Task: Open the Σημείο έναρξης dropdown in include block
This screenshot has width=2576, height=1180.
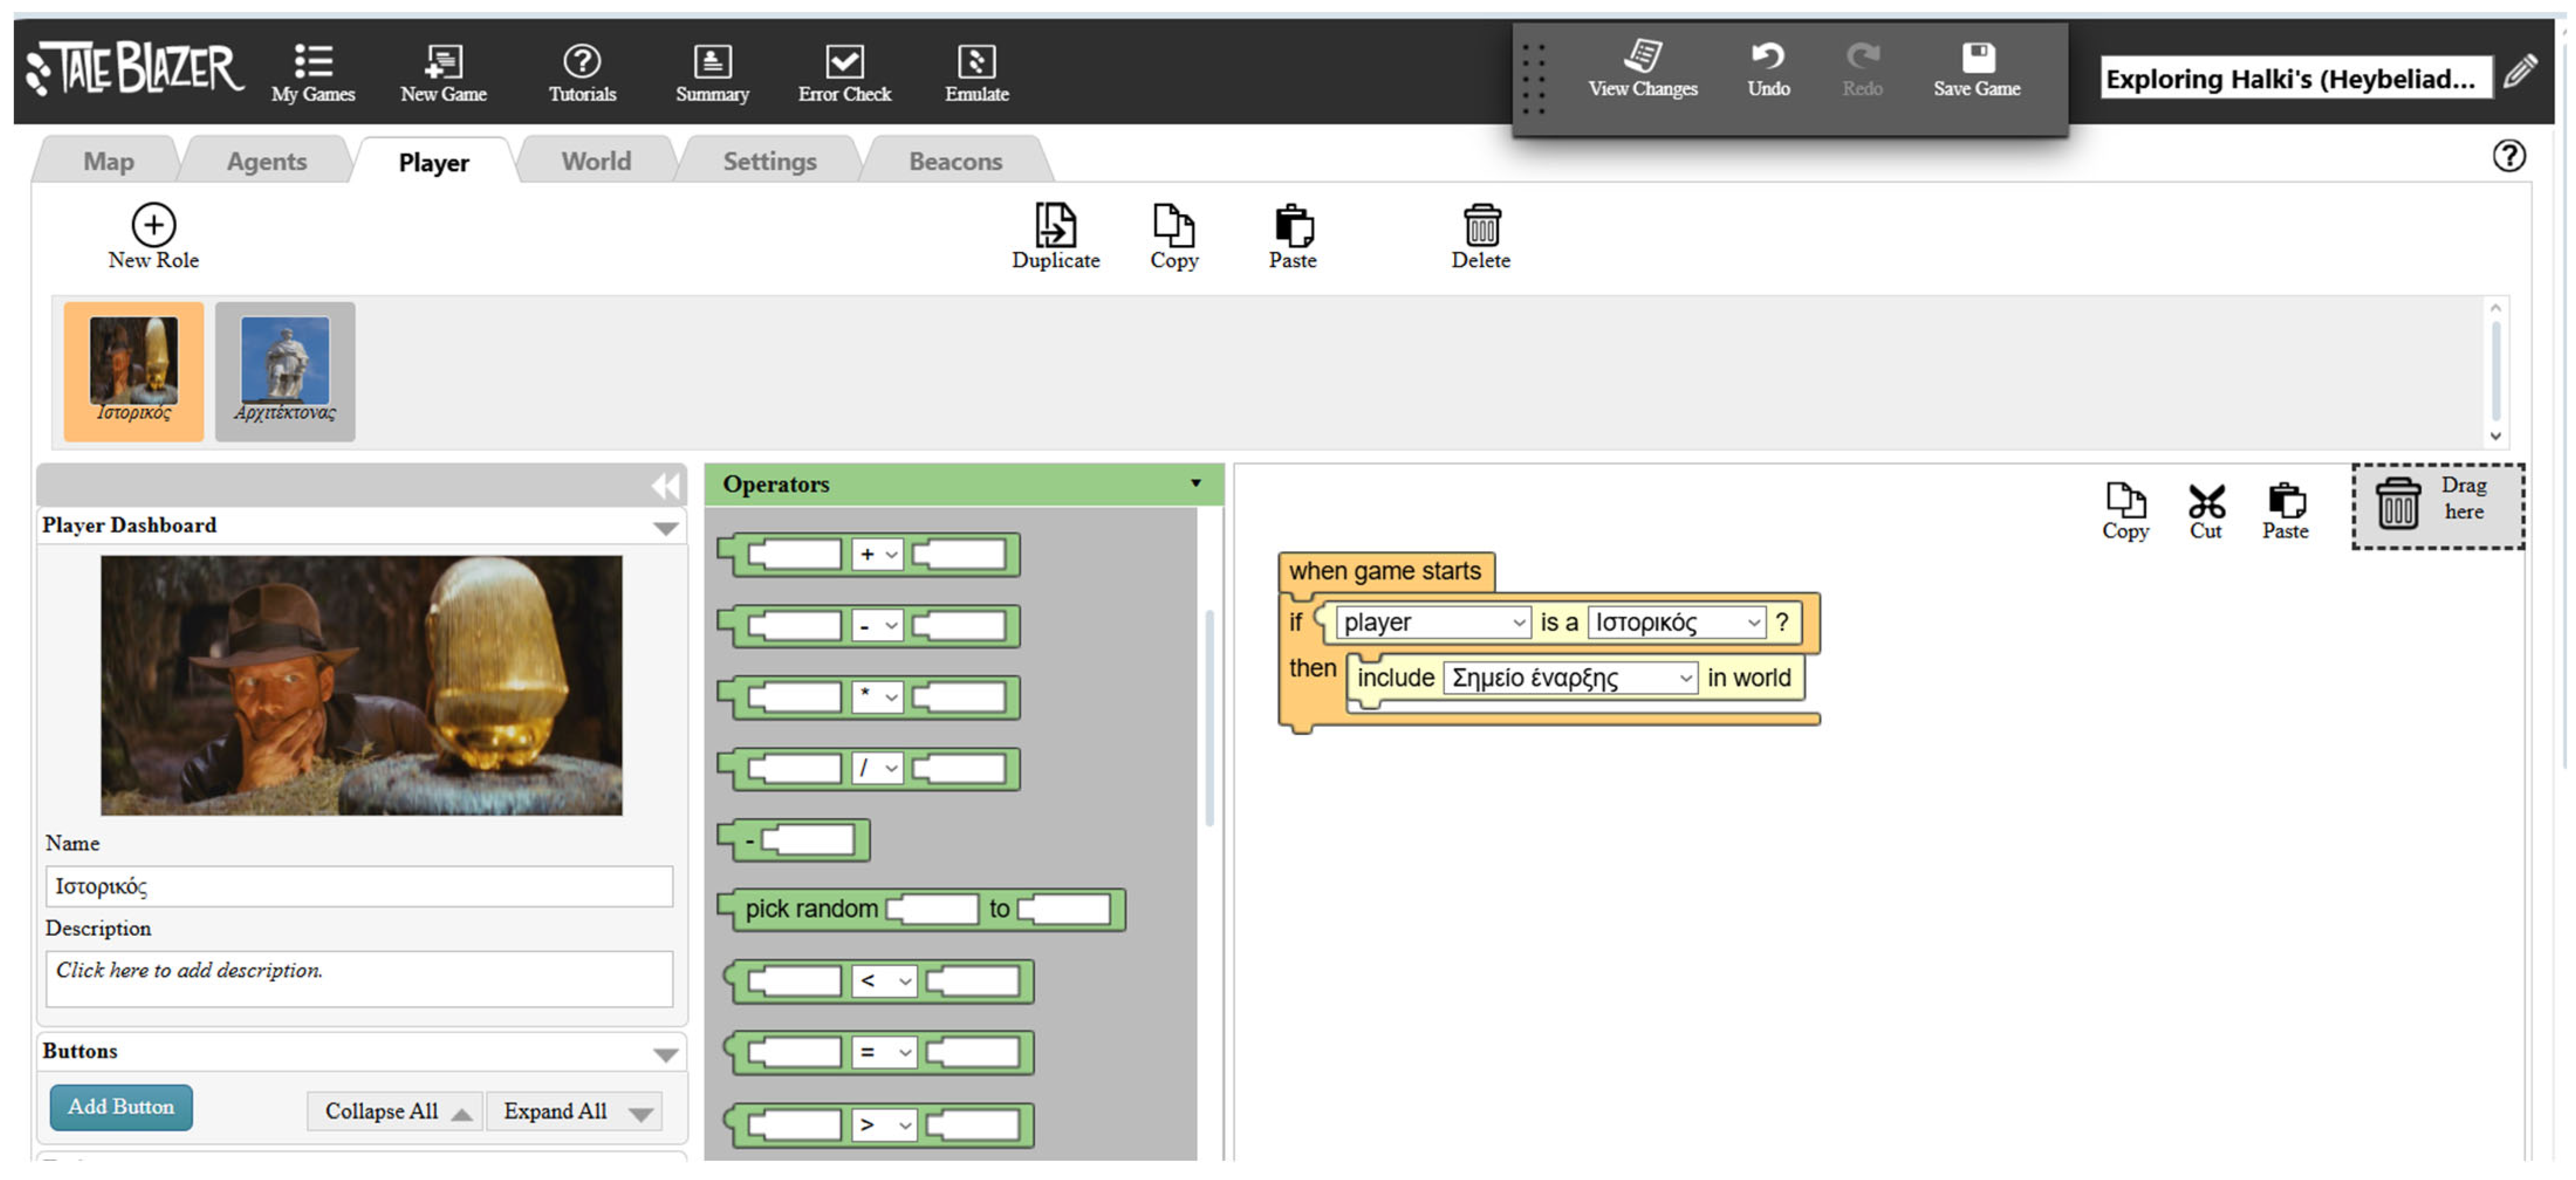Action: point(1571,678)
